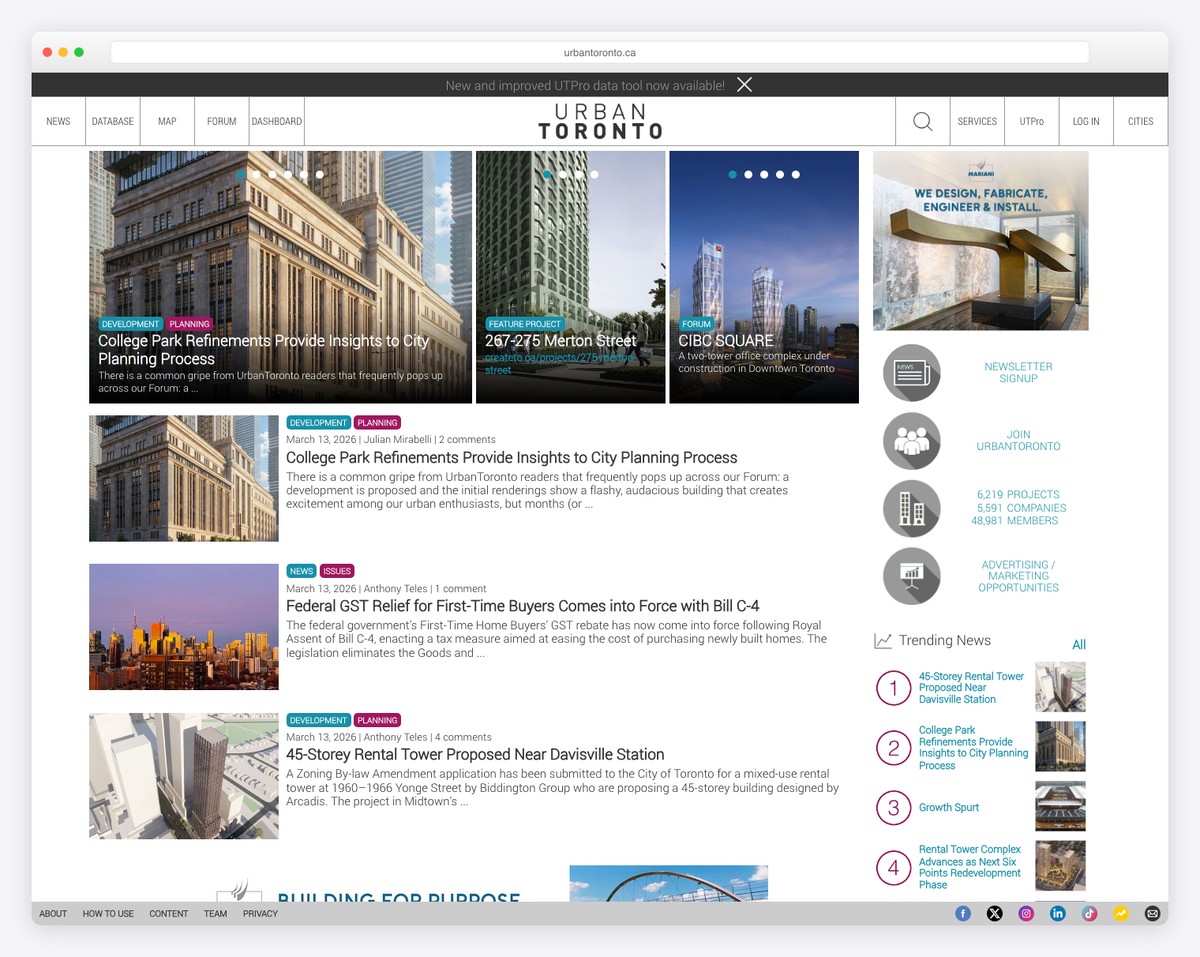This screenshot has height=957, width=1200.
Task: Open the DATABASE section from the top menu
Action: coord(112,120)
